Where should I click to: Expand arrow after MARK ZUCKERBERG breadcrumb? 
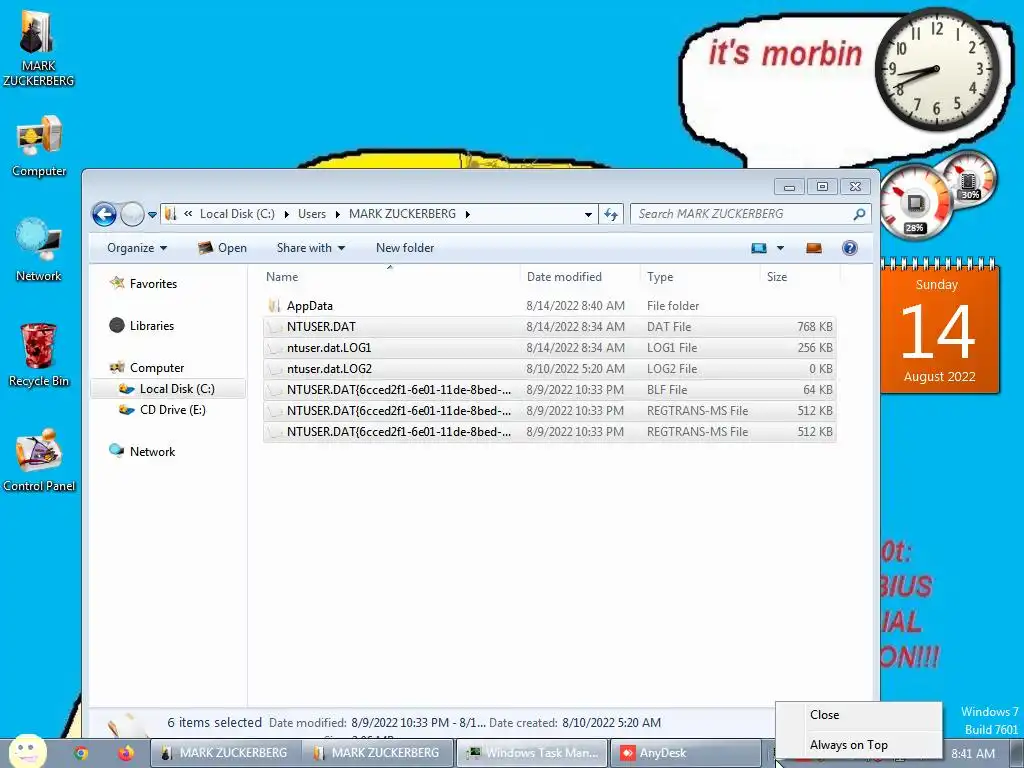[468, 214]
